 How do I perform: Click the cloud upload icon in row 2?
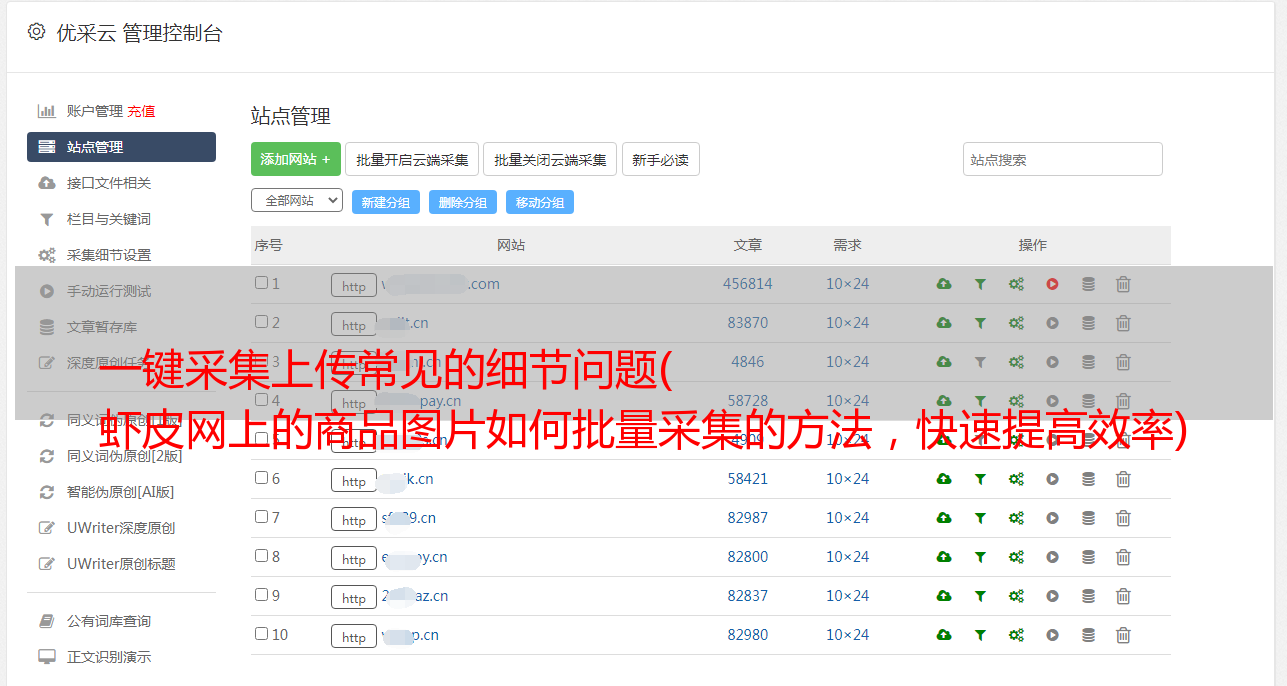tap(944, 323)
